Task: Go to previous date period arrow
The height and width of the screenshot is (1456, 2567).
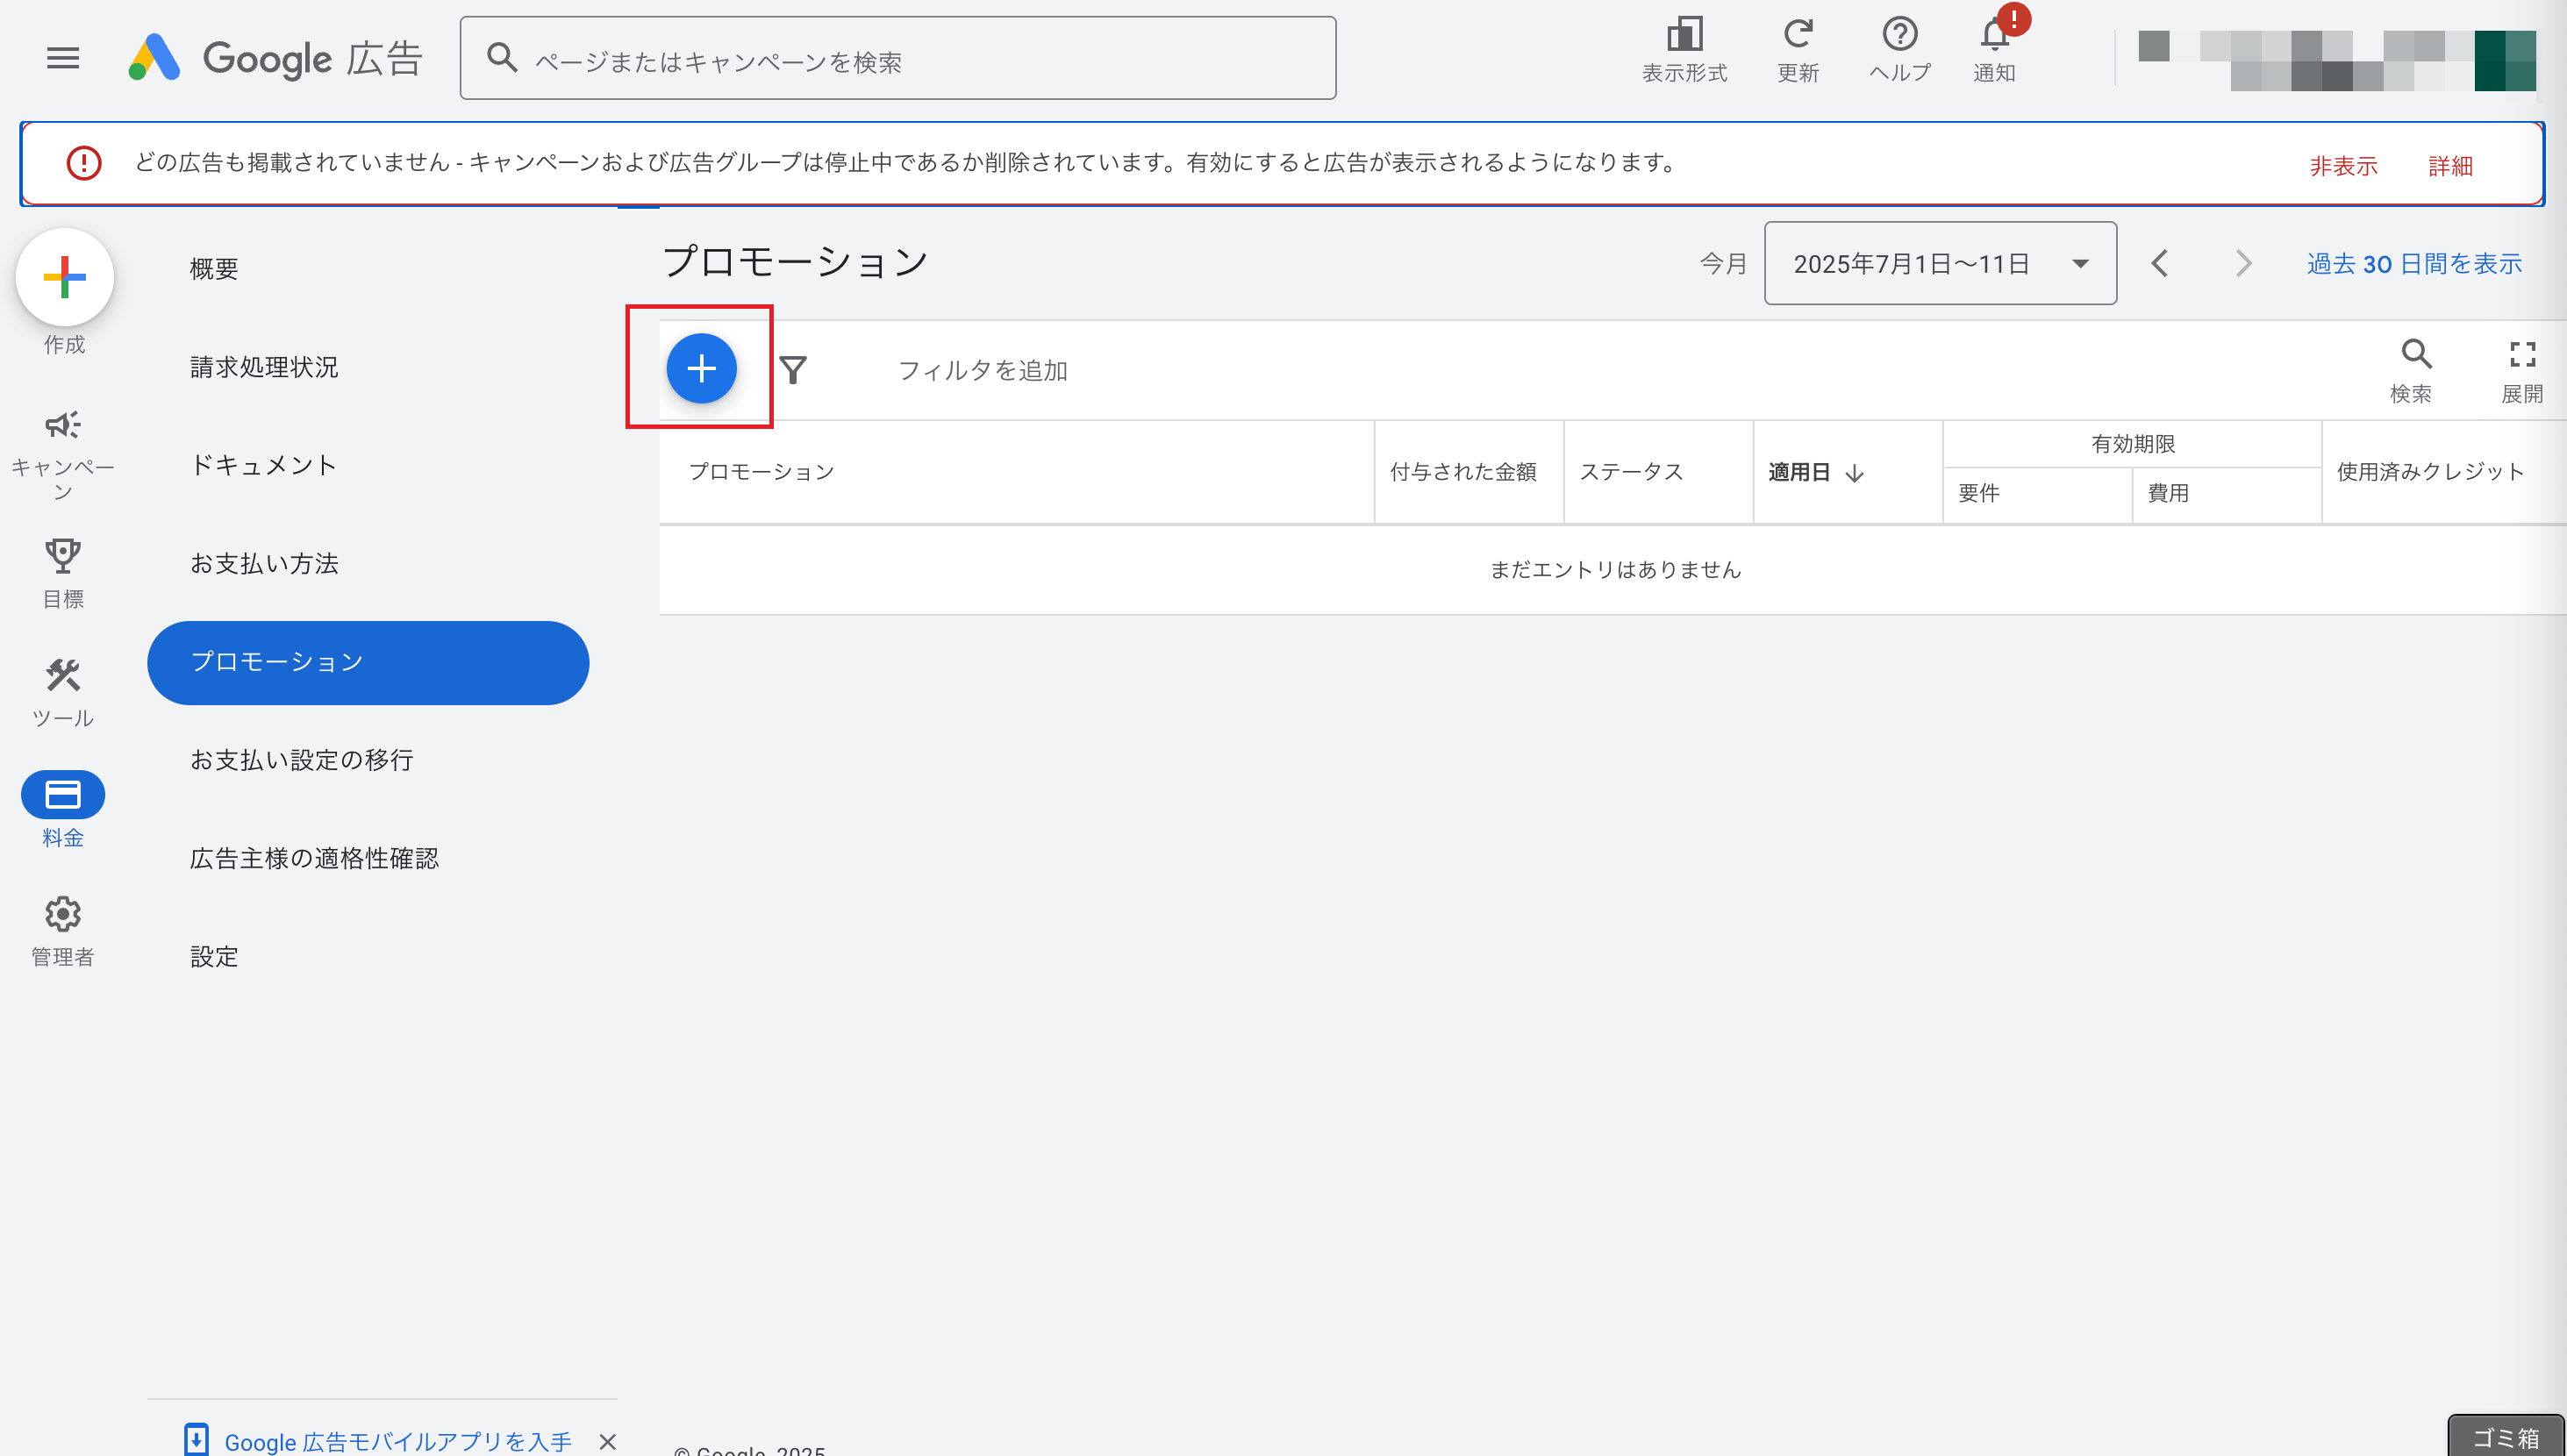Action: coord(2159,264)
